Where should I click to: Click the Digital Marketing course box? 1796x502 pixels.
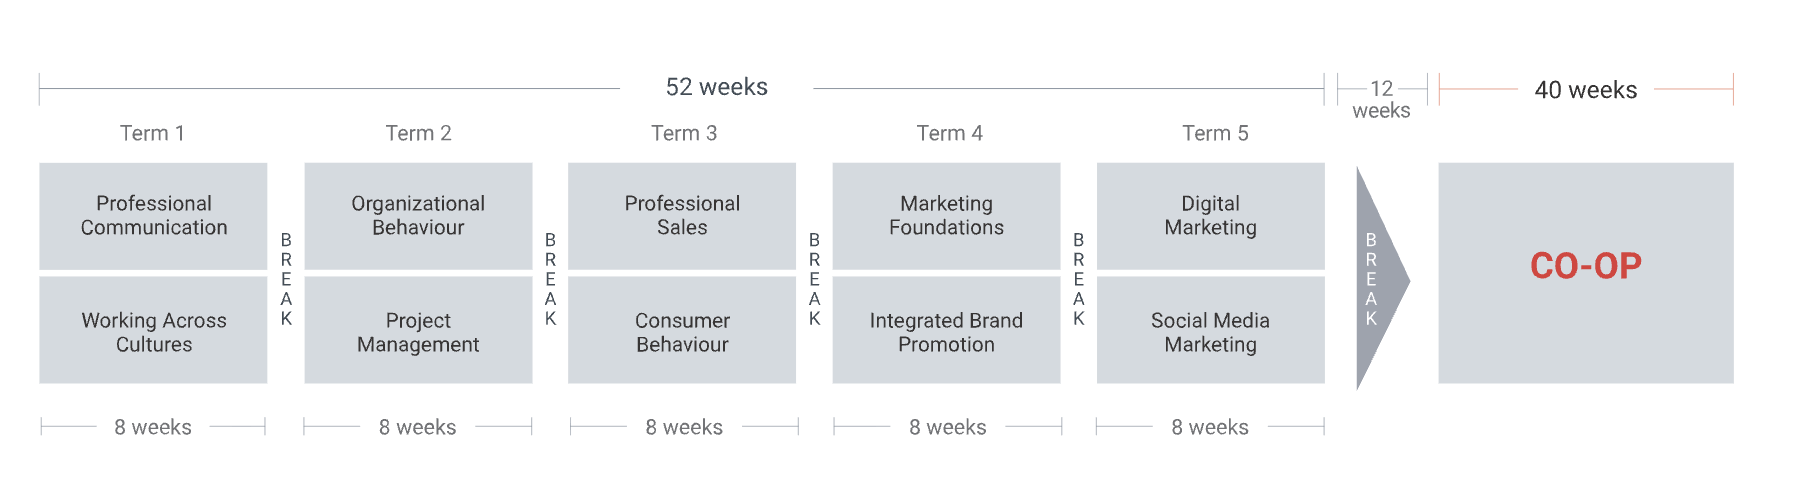click(x=1210, y=216)
